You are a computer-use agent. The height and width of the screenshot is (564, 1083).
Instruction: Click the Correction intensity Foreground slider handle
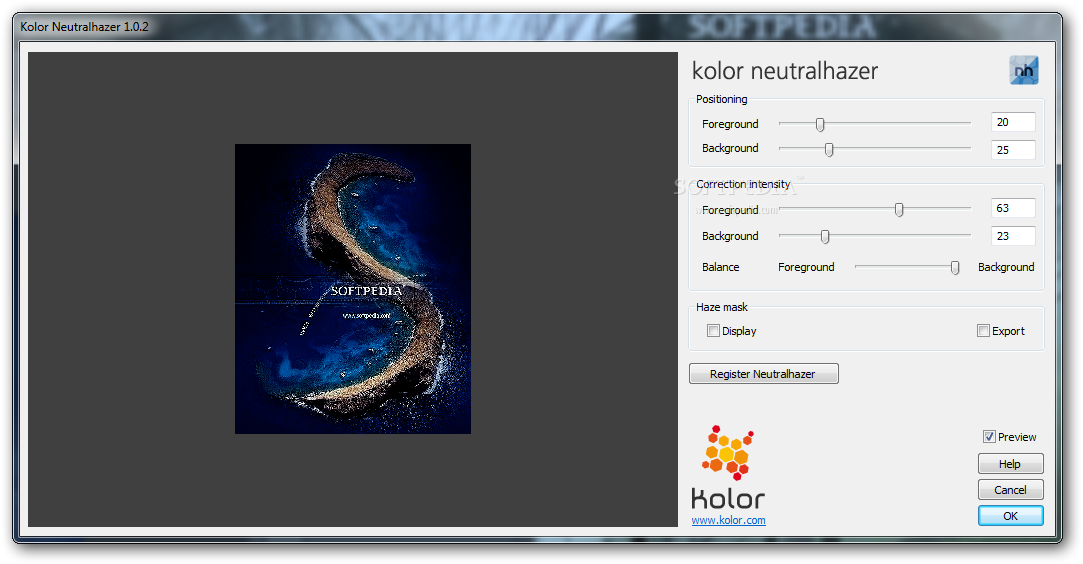click(x=899, y=209)
